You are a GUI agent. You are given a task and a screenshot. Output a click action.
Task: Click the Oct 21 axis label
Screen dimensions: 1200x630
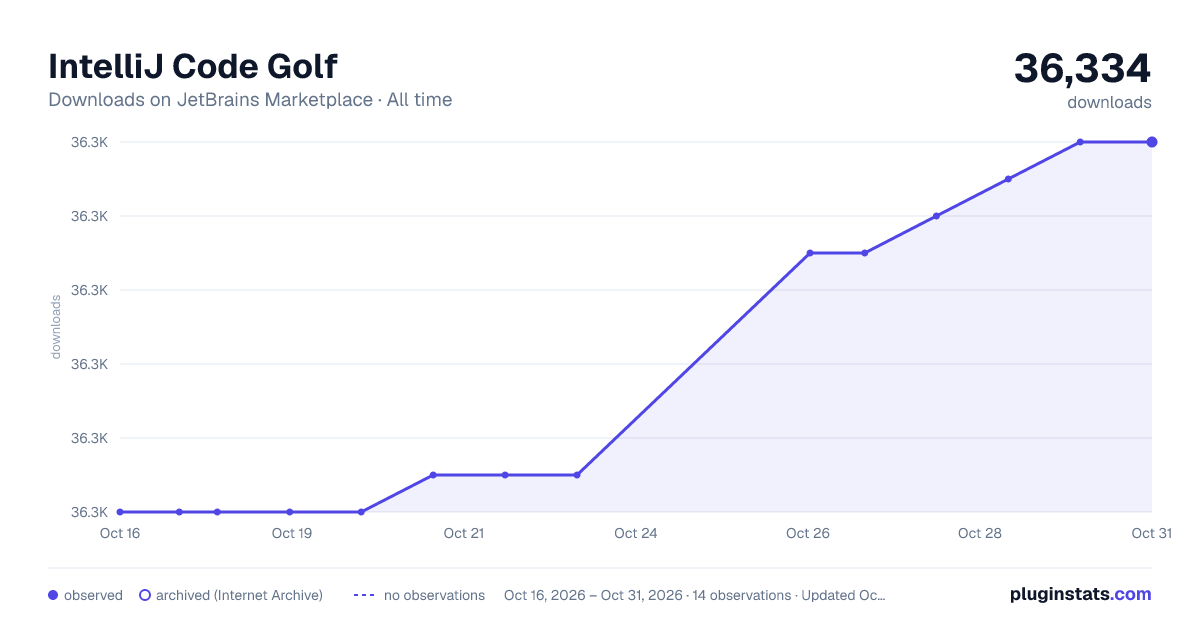[x=464, y=533]
